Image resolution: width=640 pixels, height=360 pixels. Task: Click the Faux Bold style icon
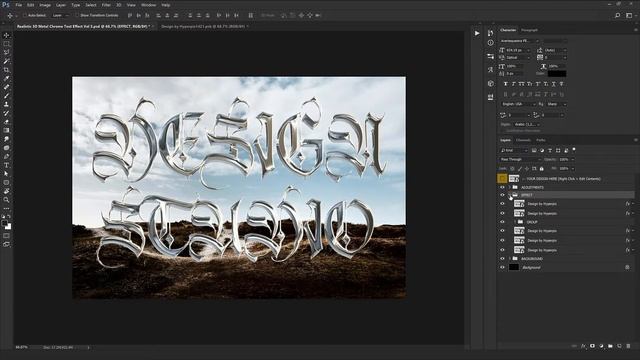pos(506,84)
